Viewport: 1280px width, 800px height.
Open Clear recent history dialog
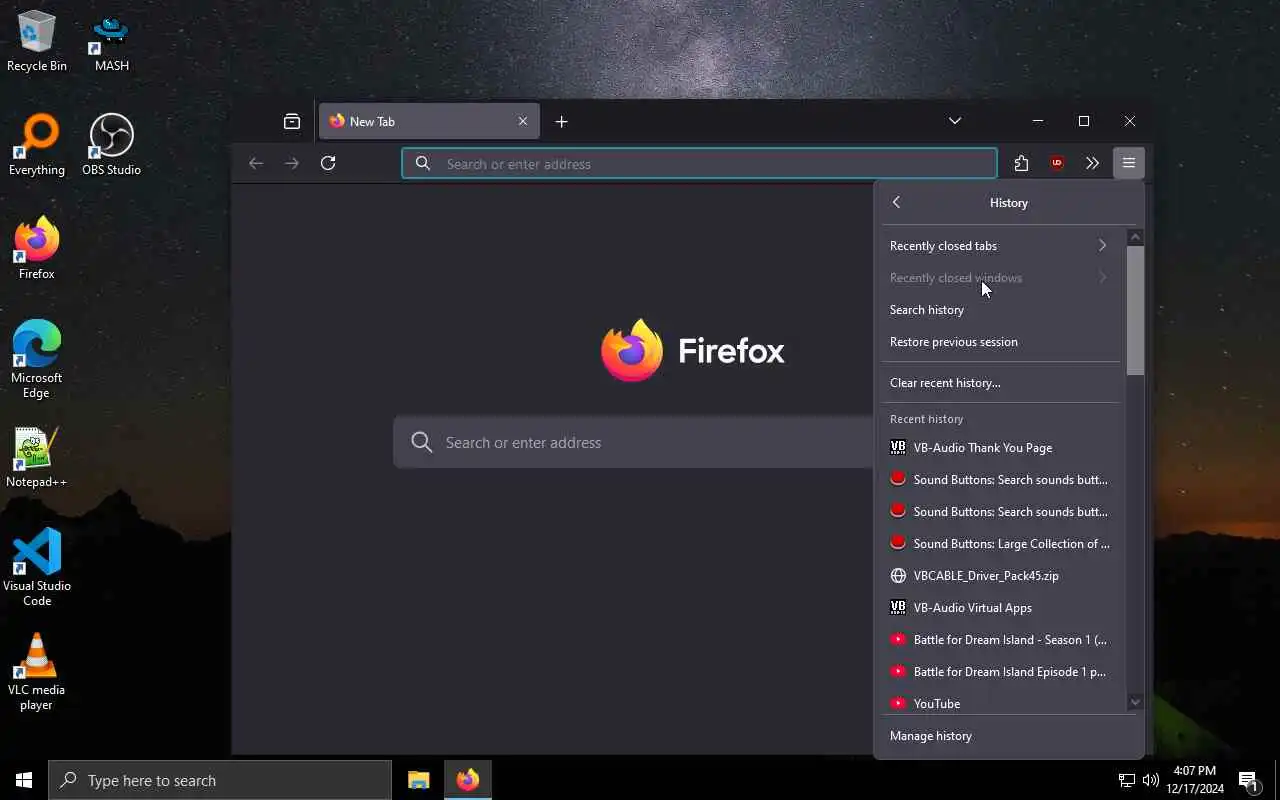coord(1001,383)
